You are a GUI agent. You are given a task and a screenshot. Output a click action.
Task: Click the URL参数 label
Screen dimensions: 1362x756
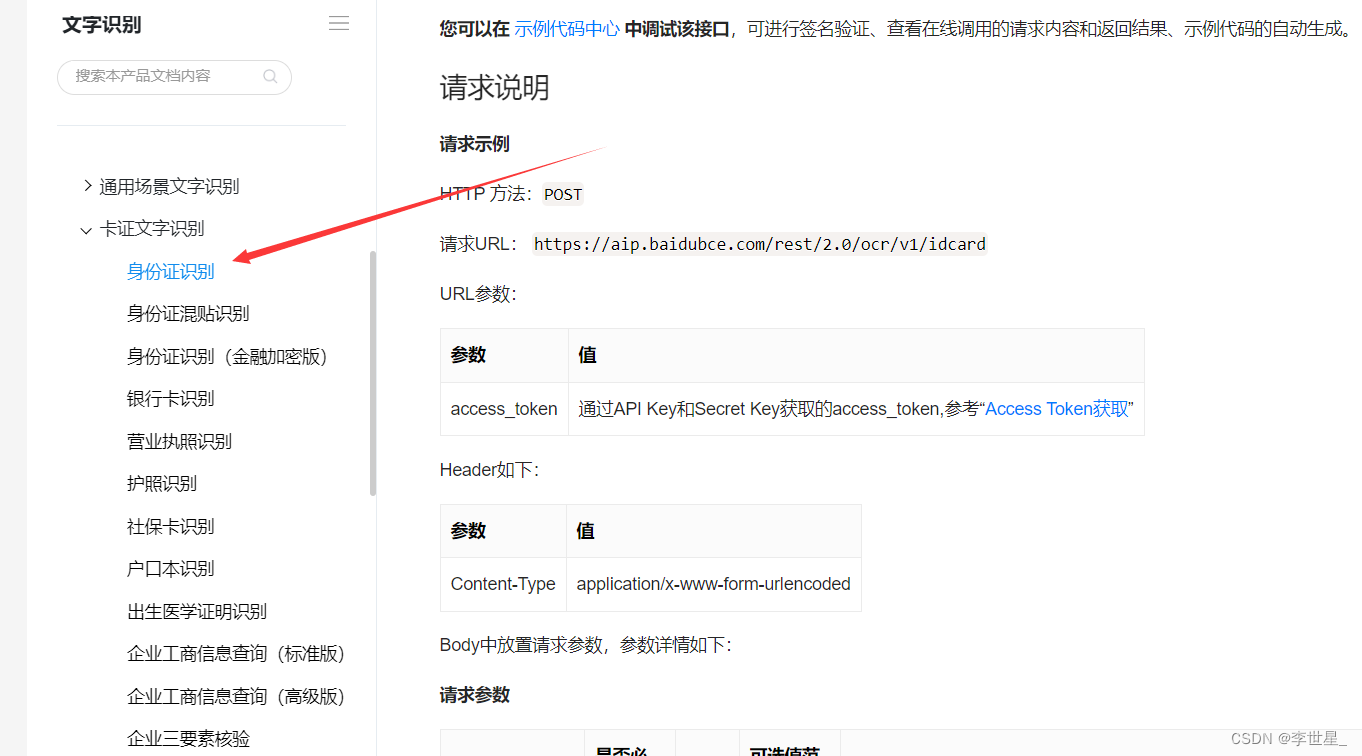tap(478, 294)
